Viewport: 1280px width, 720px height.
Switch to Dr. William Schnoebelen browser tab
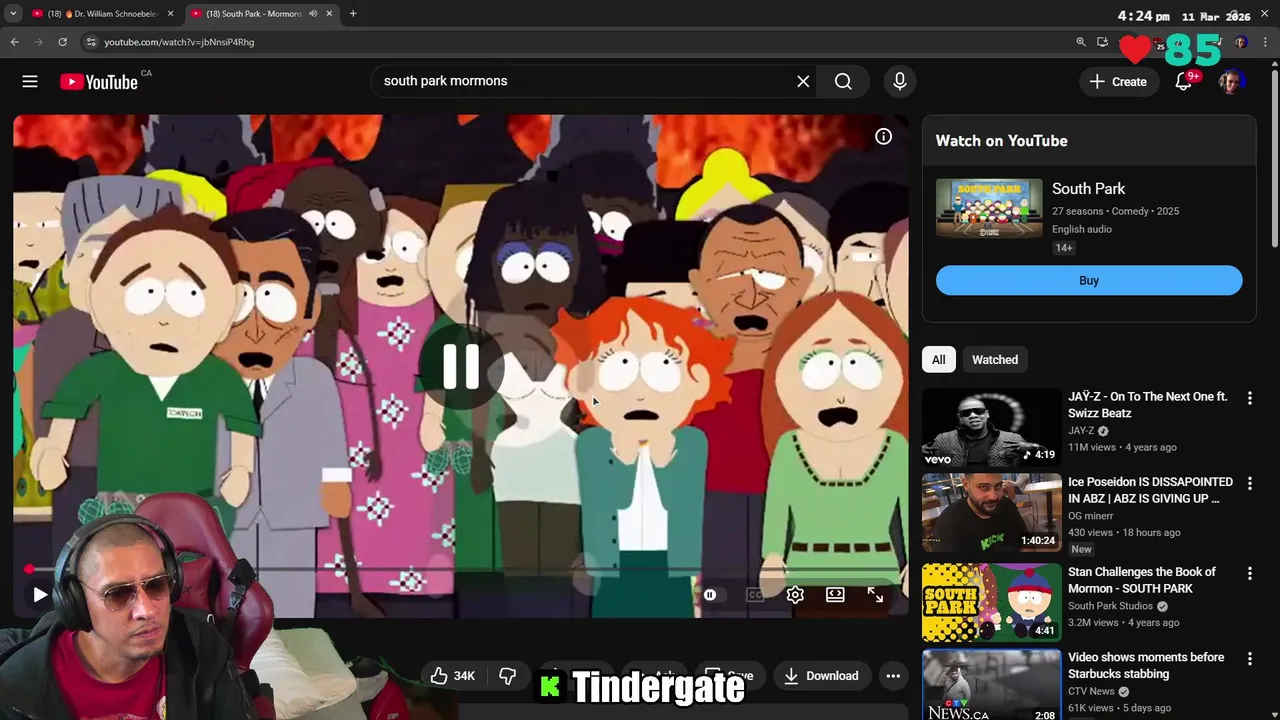tap(102, 14)
